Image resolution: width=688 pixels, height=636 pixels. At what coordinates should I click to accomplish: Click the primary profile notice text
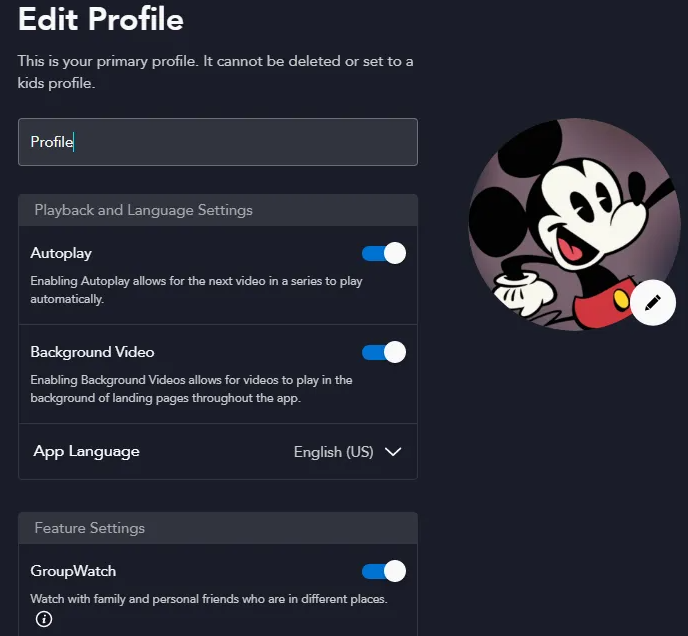coord(215,72)
